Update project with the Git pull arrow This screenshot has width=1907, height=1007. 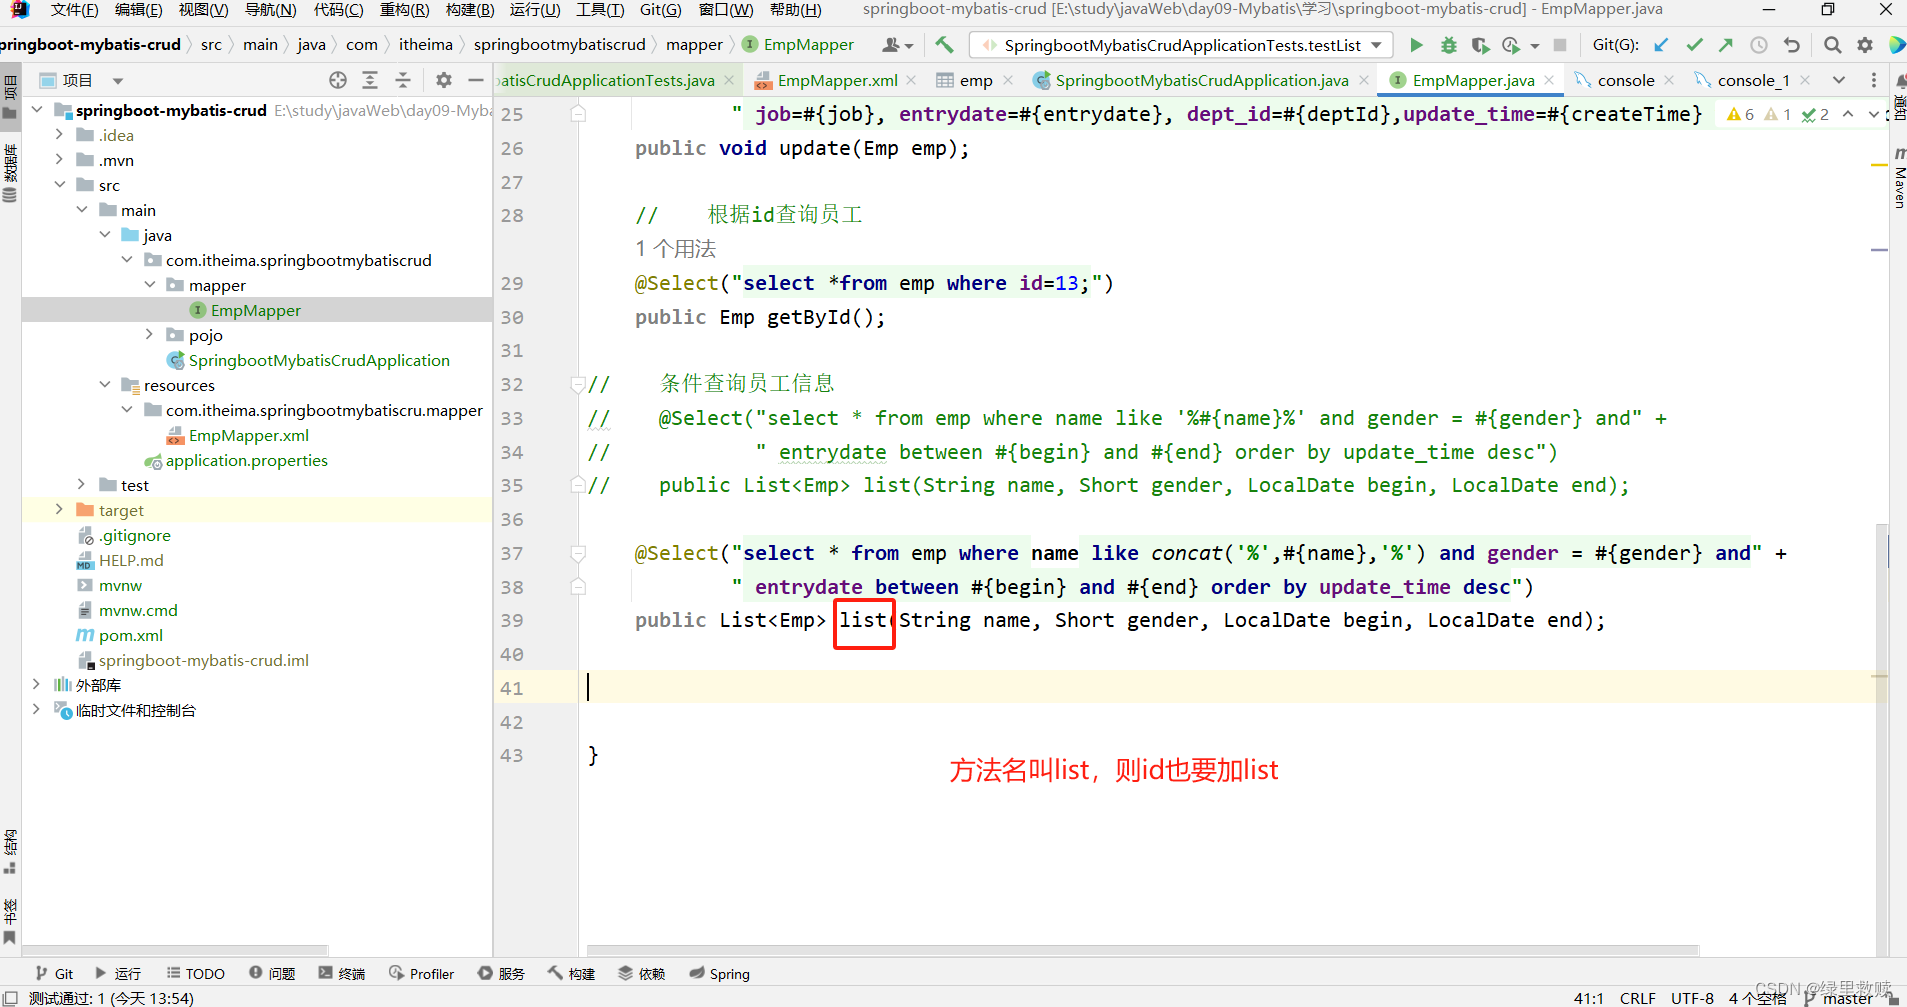[x=1661, y=45]
